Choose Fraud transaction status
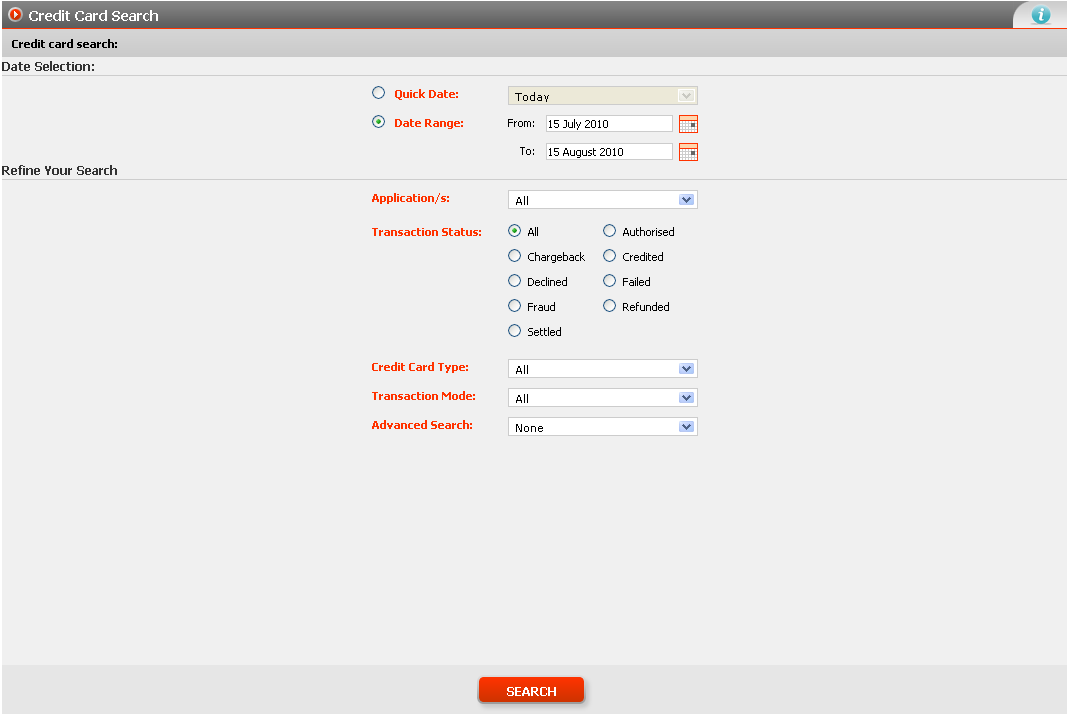 (515, 306)
